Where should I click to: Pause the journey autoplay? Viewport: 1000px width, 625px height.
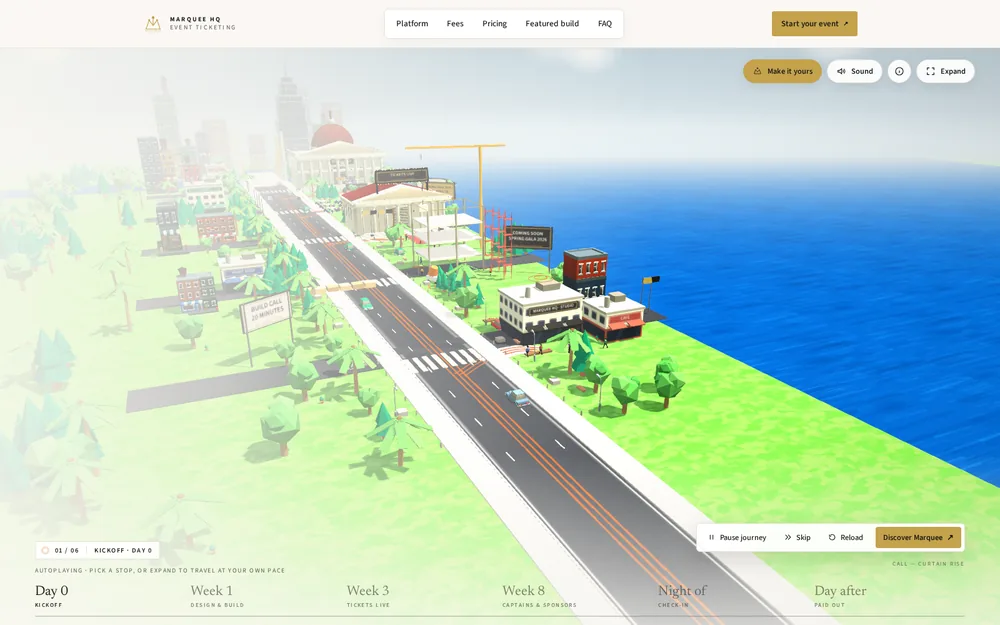(x=737, y=538)
